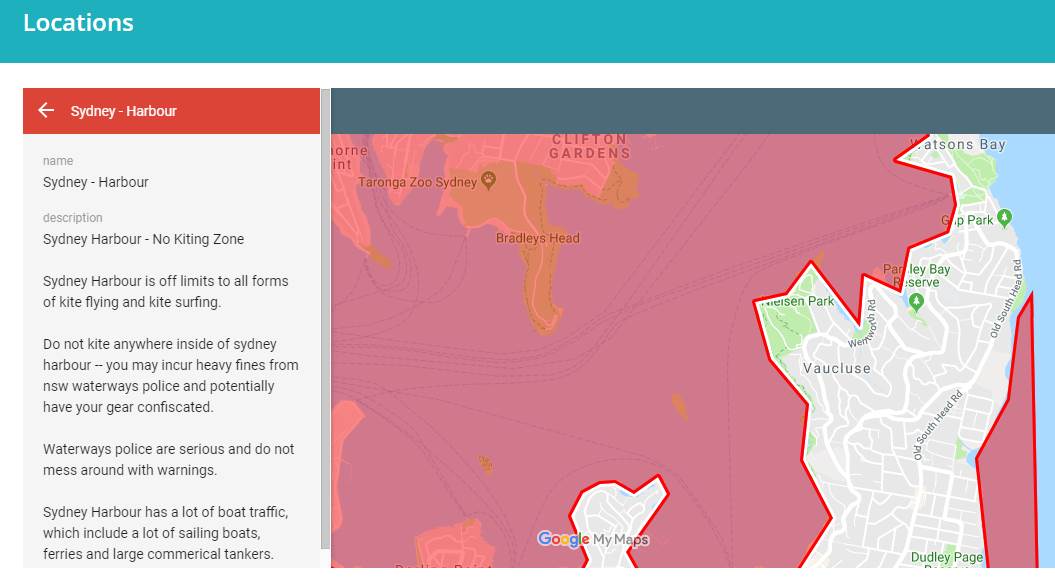Screen dimensions: 1055x580
Task: Click the Sydney - Harbour panel title
Action: click(123, 111)
